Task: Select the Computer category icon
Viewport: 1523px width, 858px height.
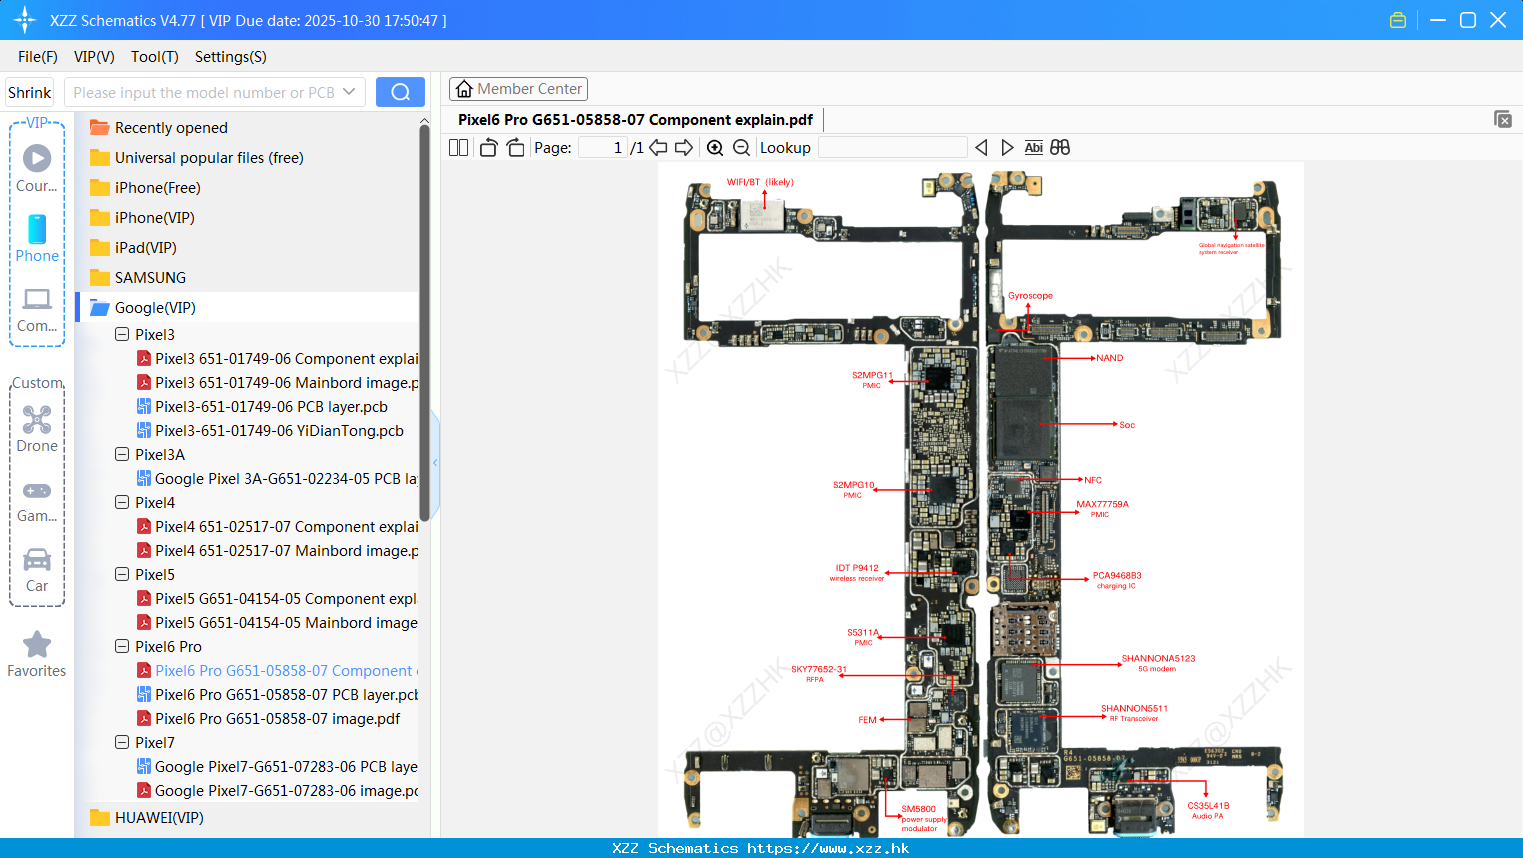Action: [x=37, y=309]
